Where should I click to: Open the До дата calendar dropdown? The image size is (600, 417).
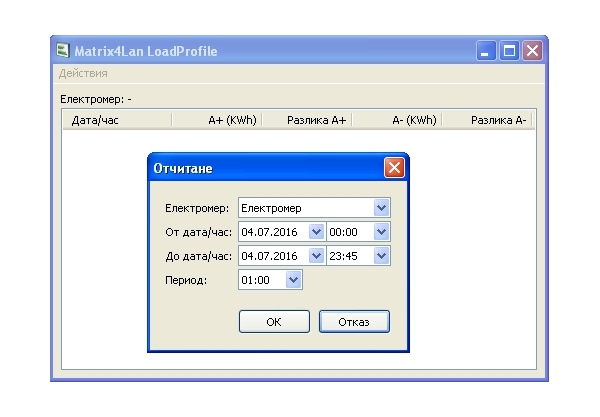pyautogui.click(x=316, y=256)
